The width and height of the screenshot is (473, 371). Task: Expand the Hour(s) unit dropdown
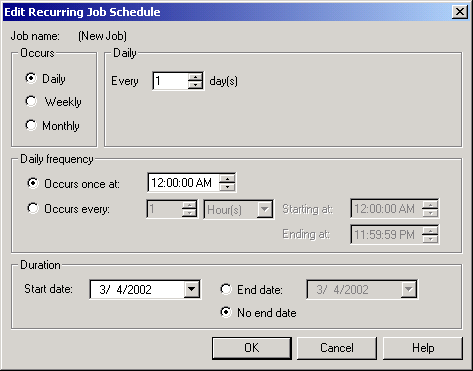click(x=265, y=209)
